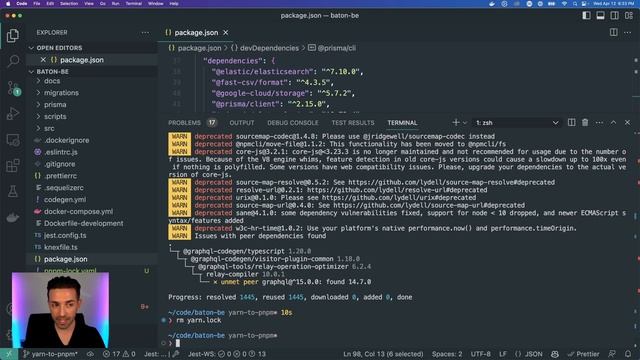Click Ln 98, Col 13 cursor position

(x=383, y=354)
